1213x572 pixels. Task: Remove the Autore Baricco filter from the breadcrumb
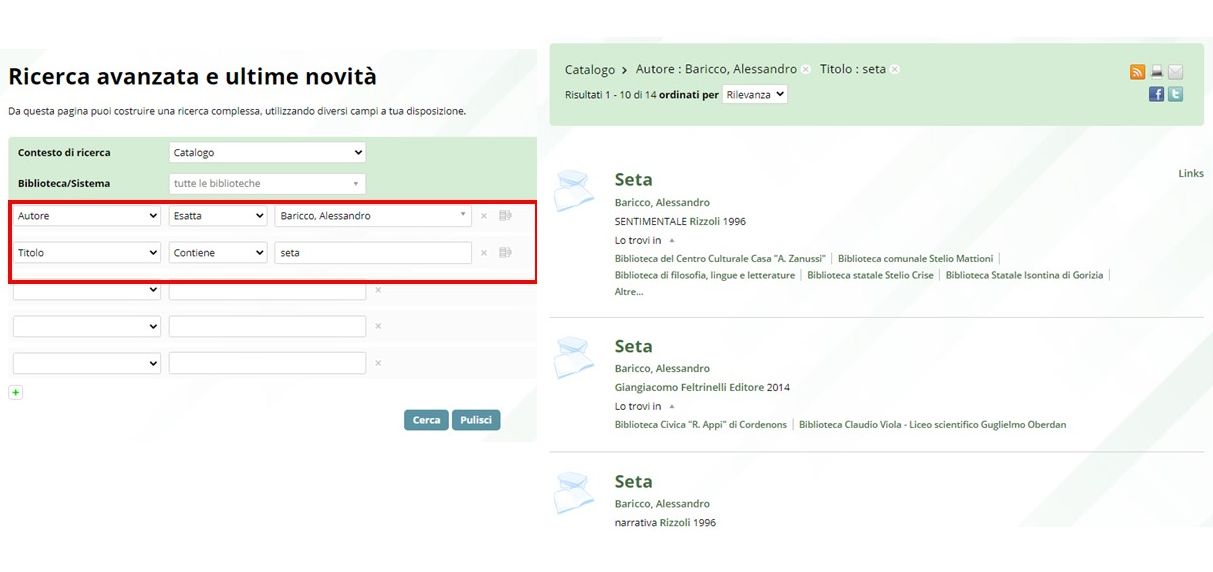(x=806, y=70)
